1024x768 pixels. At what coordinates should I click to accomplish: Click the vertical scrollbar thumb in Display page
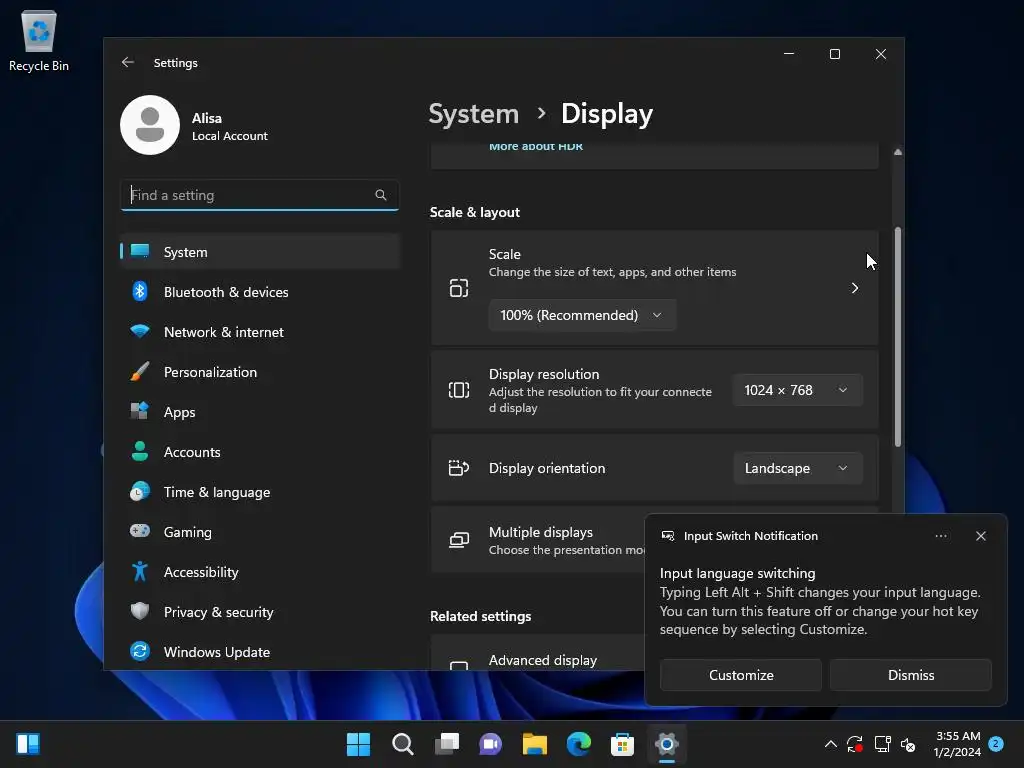(898, 337)
